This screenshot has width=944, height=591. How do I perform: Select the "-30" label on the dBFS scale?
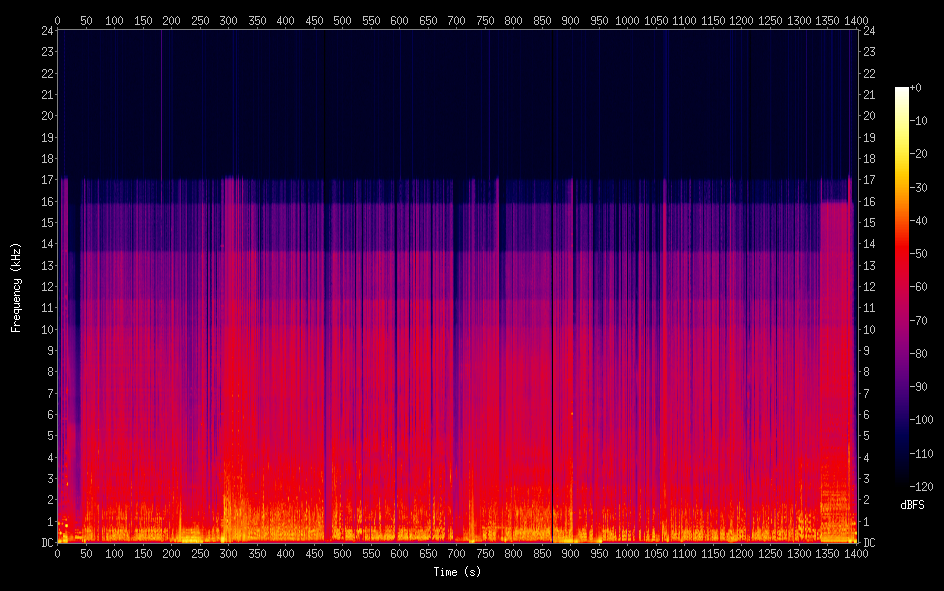922,188
